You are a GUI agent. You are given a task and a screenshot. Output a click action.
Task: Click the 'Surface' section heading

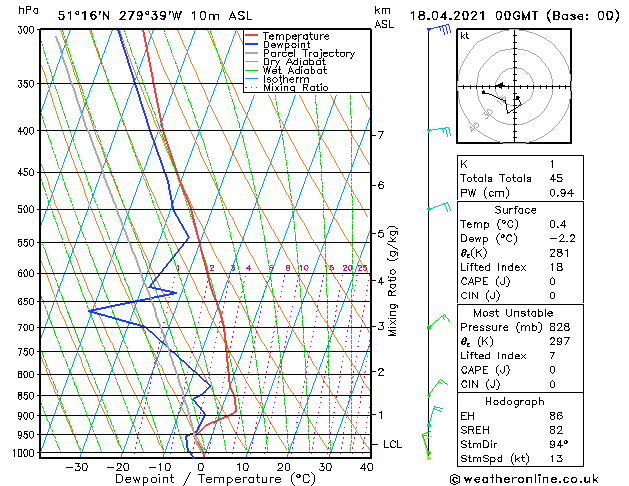[515, 210]
